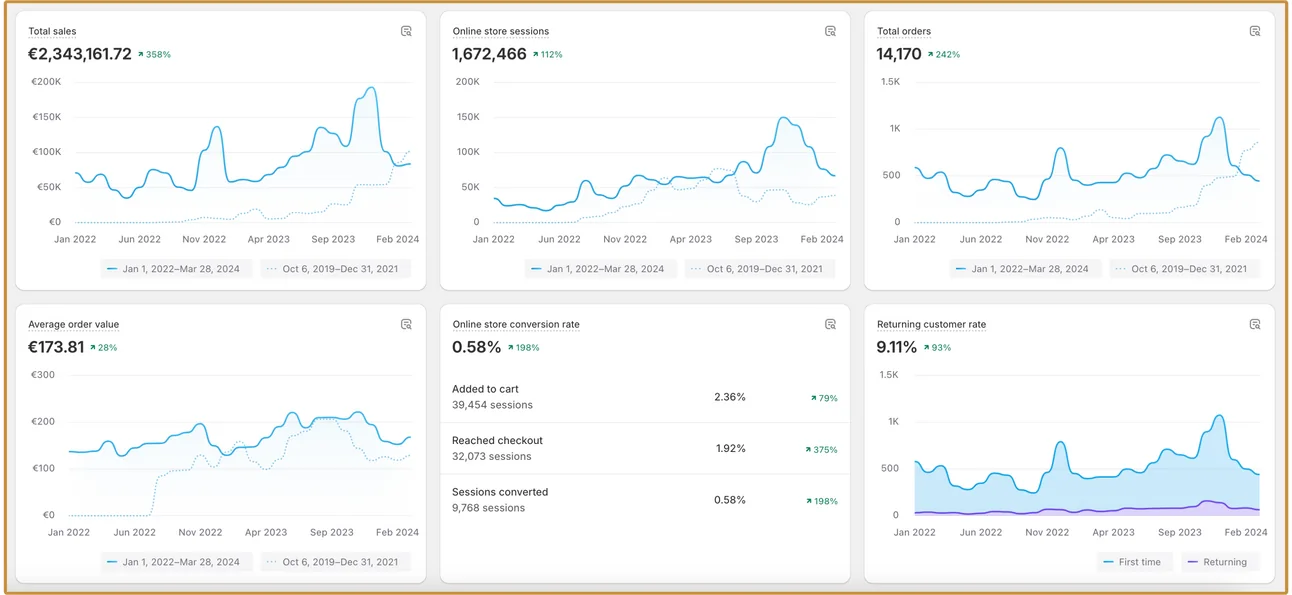Toggle the First time legend series
The image size is (1292, 595).
click(x=1133, y=562)
